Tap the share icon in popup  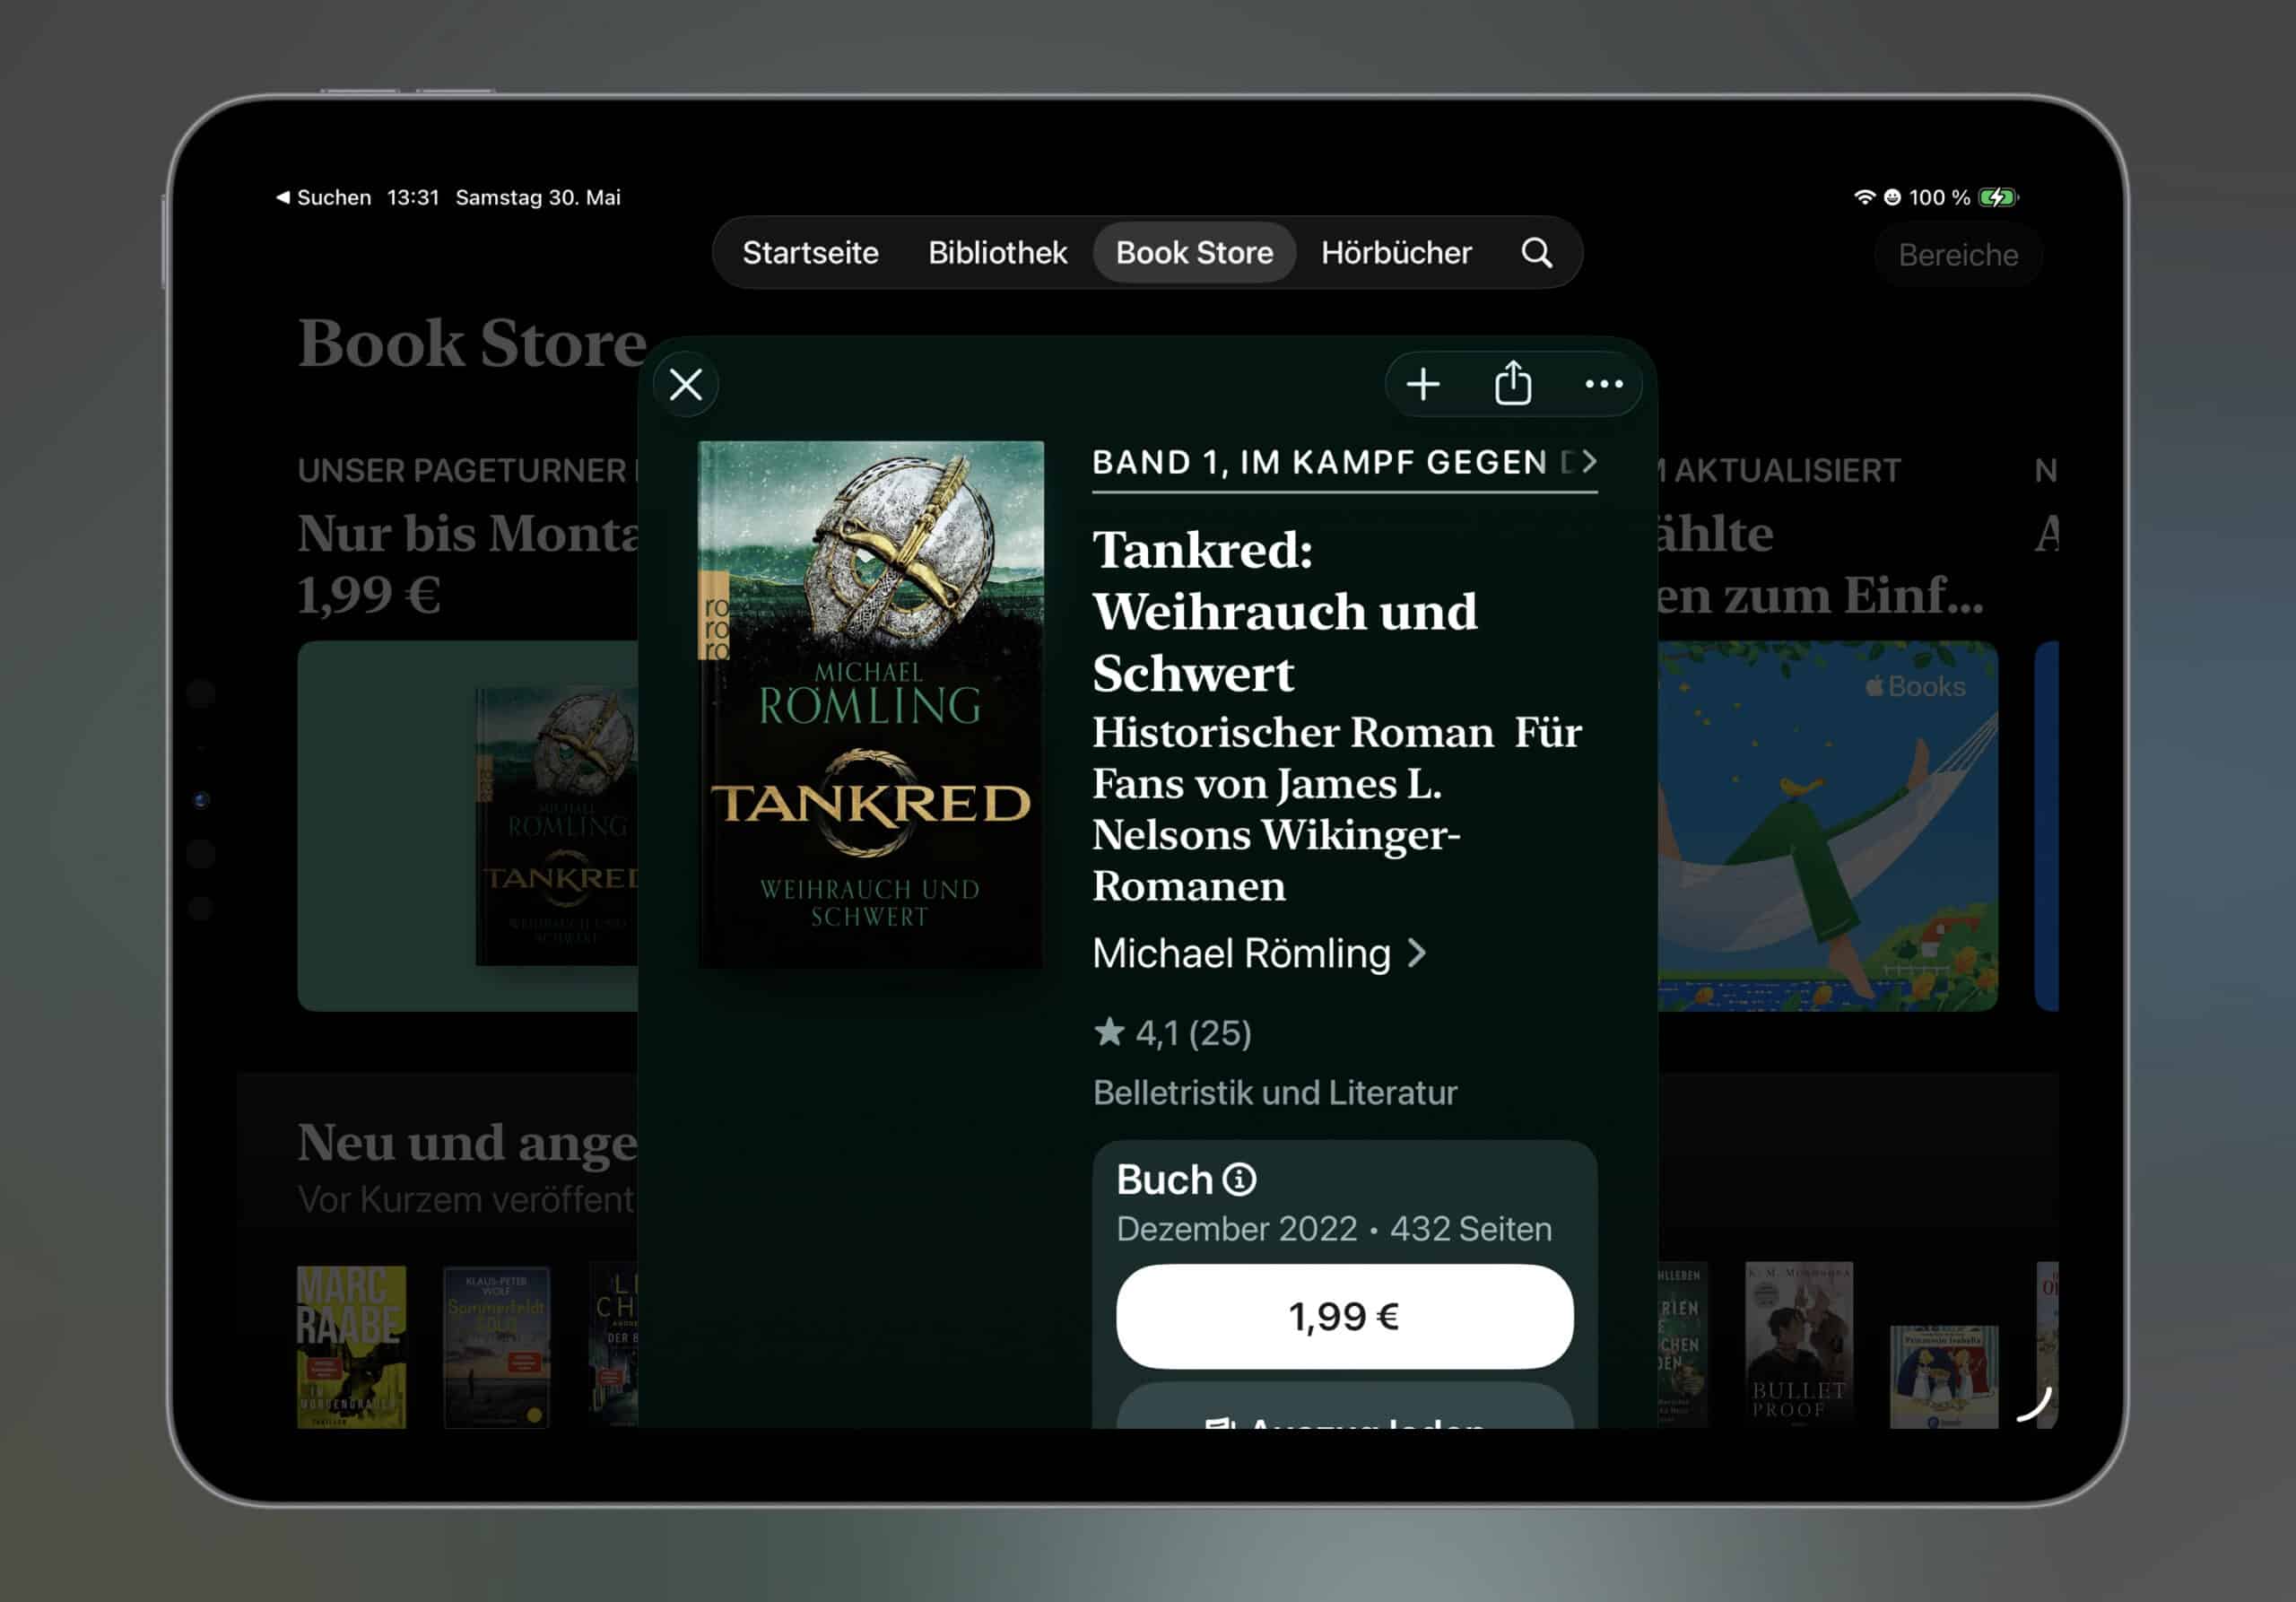pos(1512,383)
